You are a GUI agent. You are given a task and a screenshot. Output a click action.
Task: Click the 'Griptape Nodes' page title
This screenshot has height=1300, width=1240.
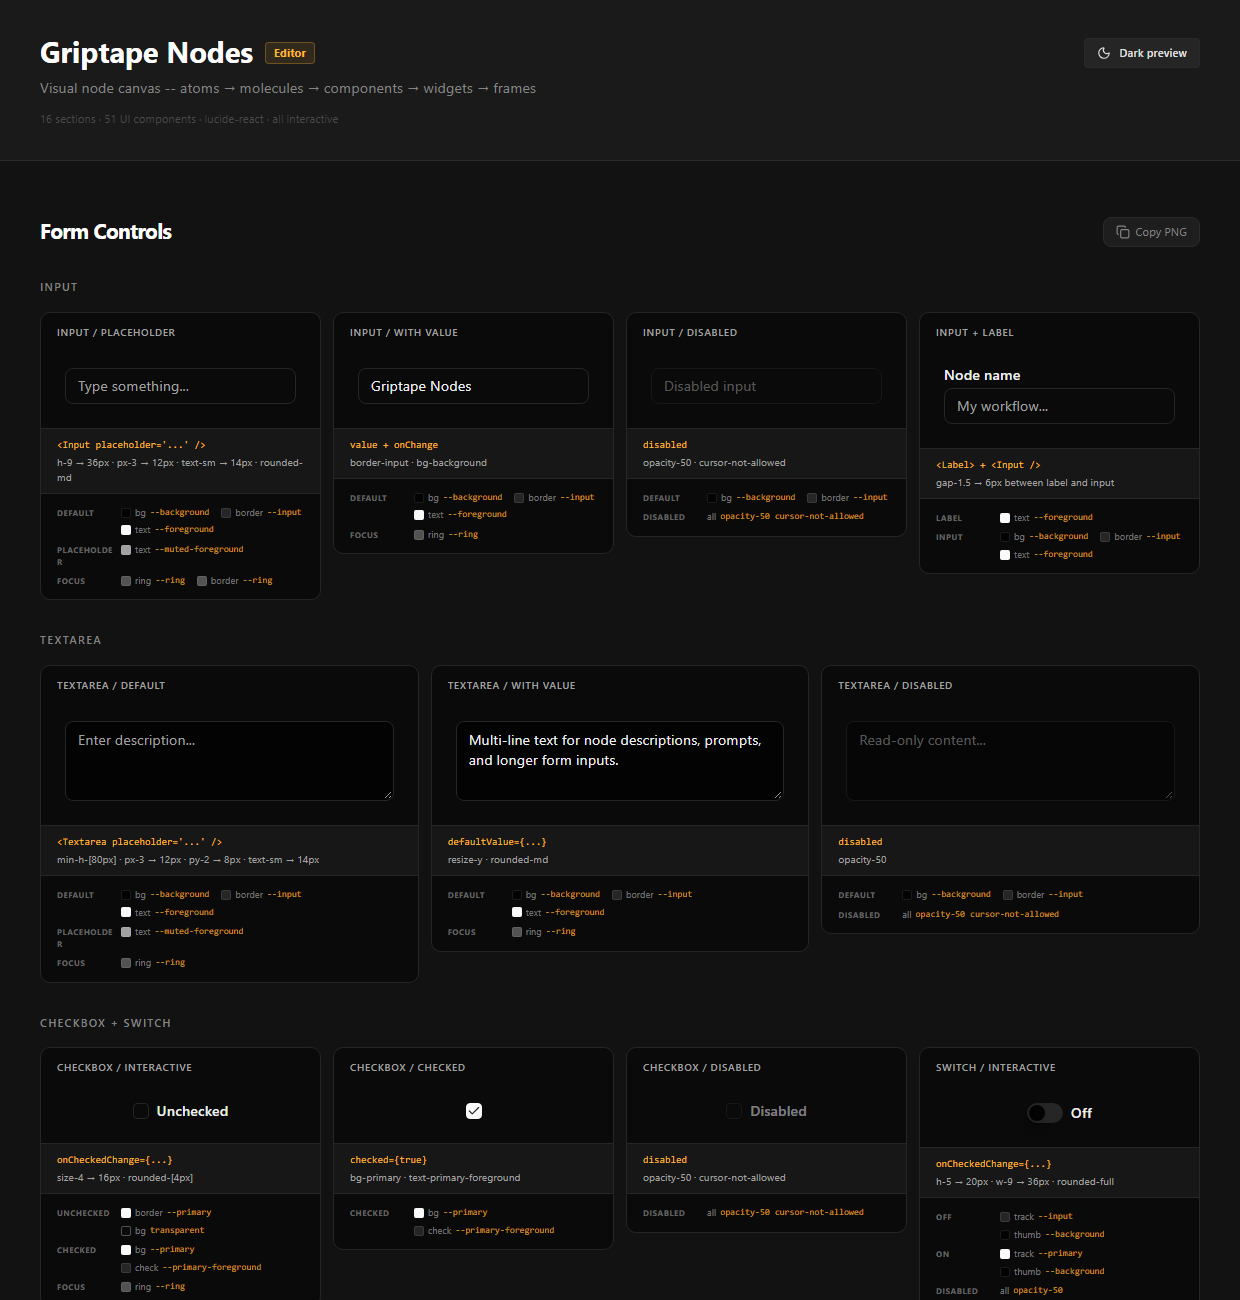coord(147,53)
